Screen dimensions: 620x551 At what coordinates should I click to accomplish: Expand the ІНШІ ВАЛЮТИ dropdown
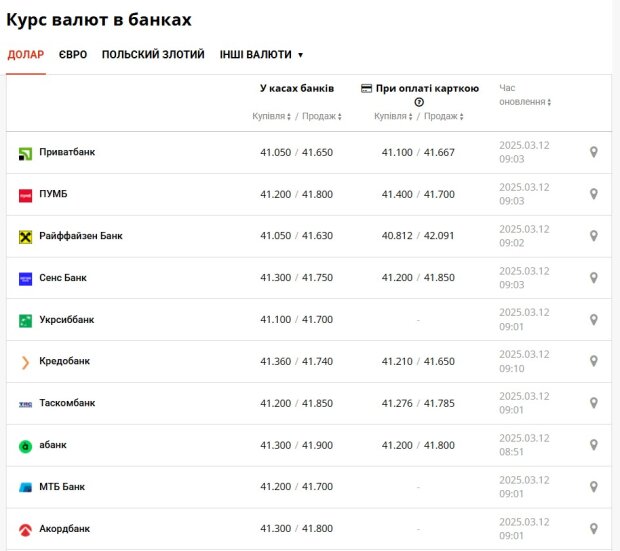tap(261, 55)
